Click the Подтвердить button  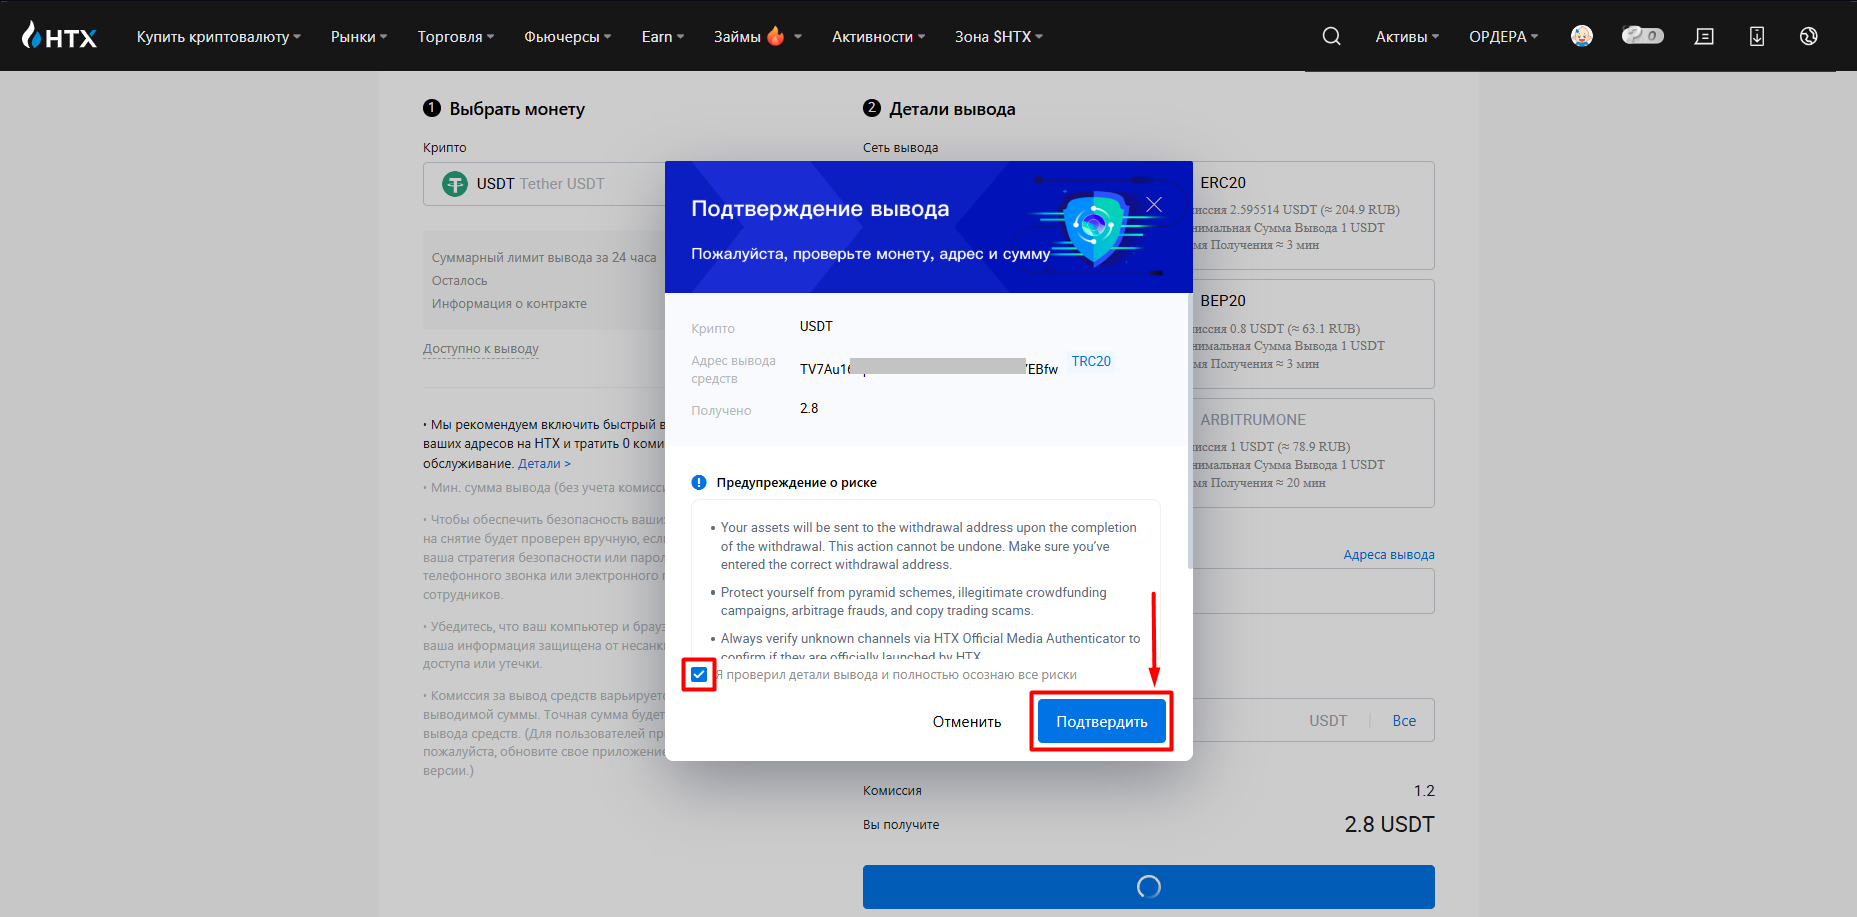[1102, 721]
